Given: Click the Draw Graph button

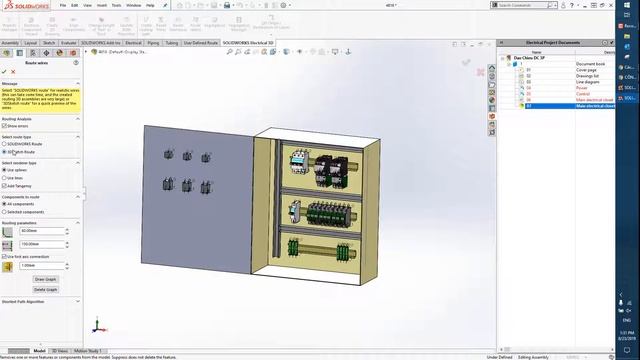Looking at the screenshot, I should pyautogui.click(x=45, y=280).
